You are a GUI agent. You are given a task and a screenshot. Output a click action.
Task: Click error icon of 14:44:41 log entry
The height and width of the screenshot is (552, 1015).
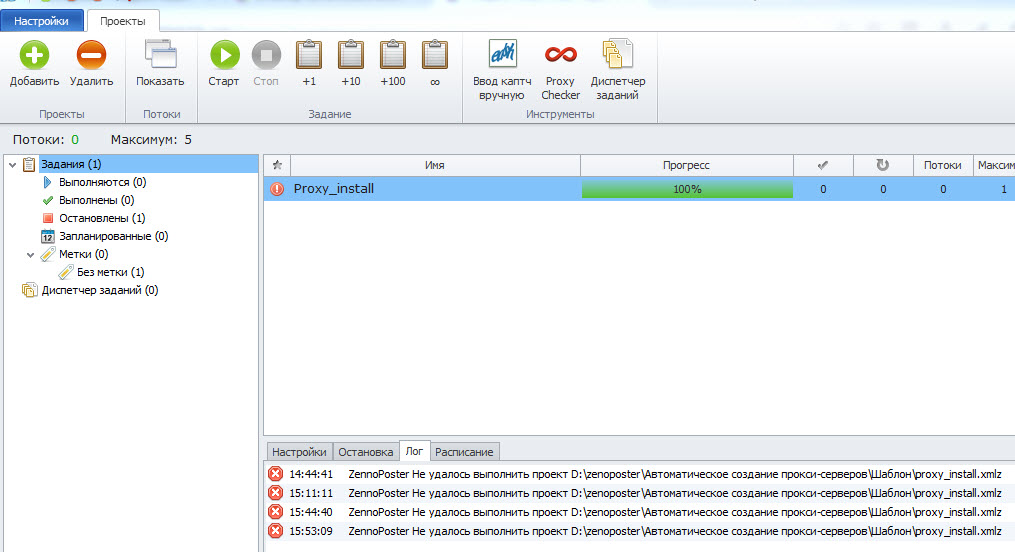276,474
